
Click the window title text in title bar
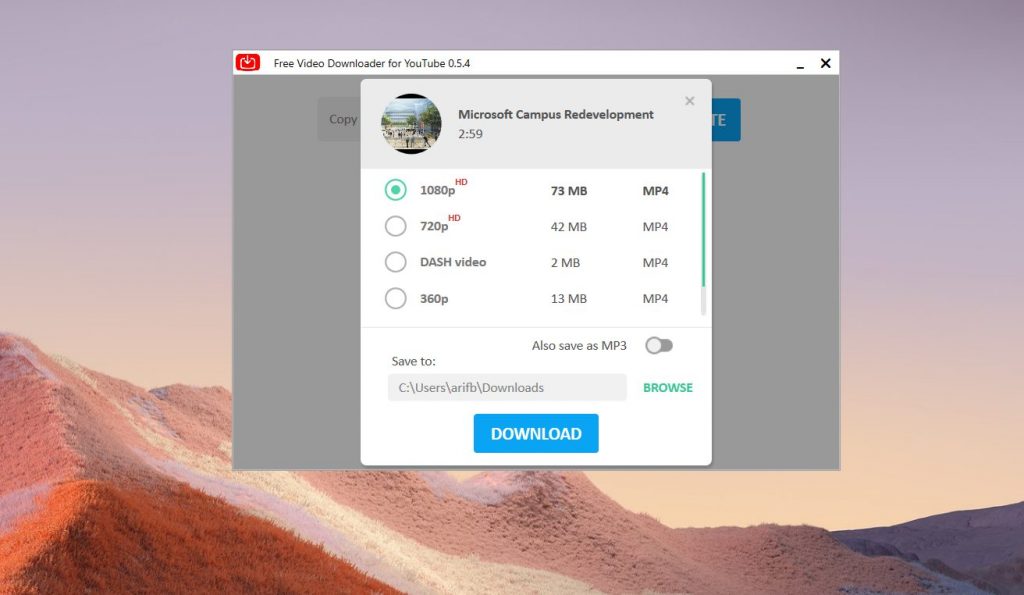372,63
